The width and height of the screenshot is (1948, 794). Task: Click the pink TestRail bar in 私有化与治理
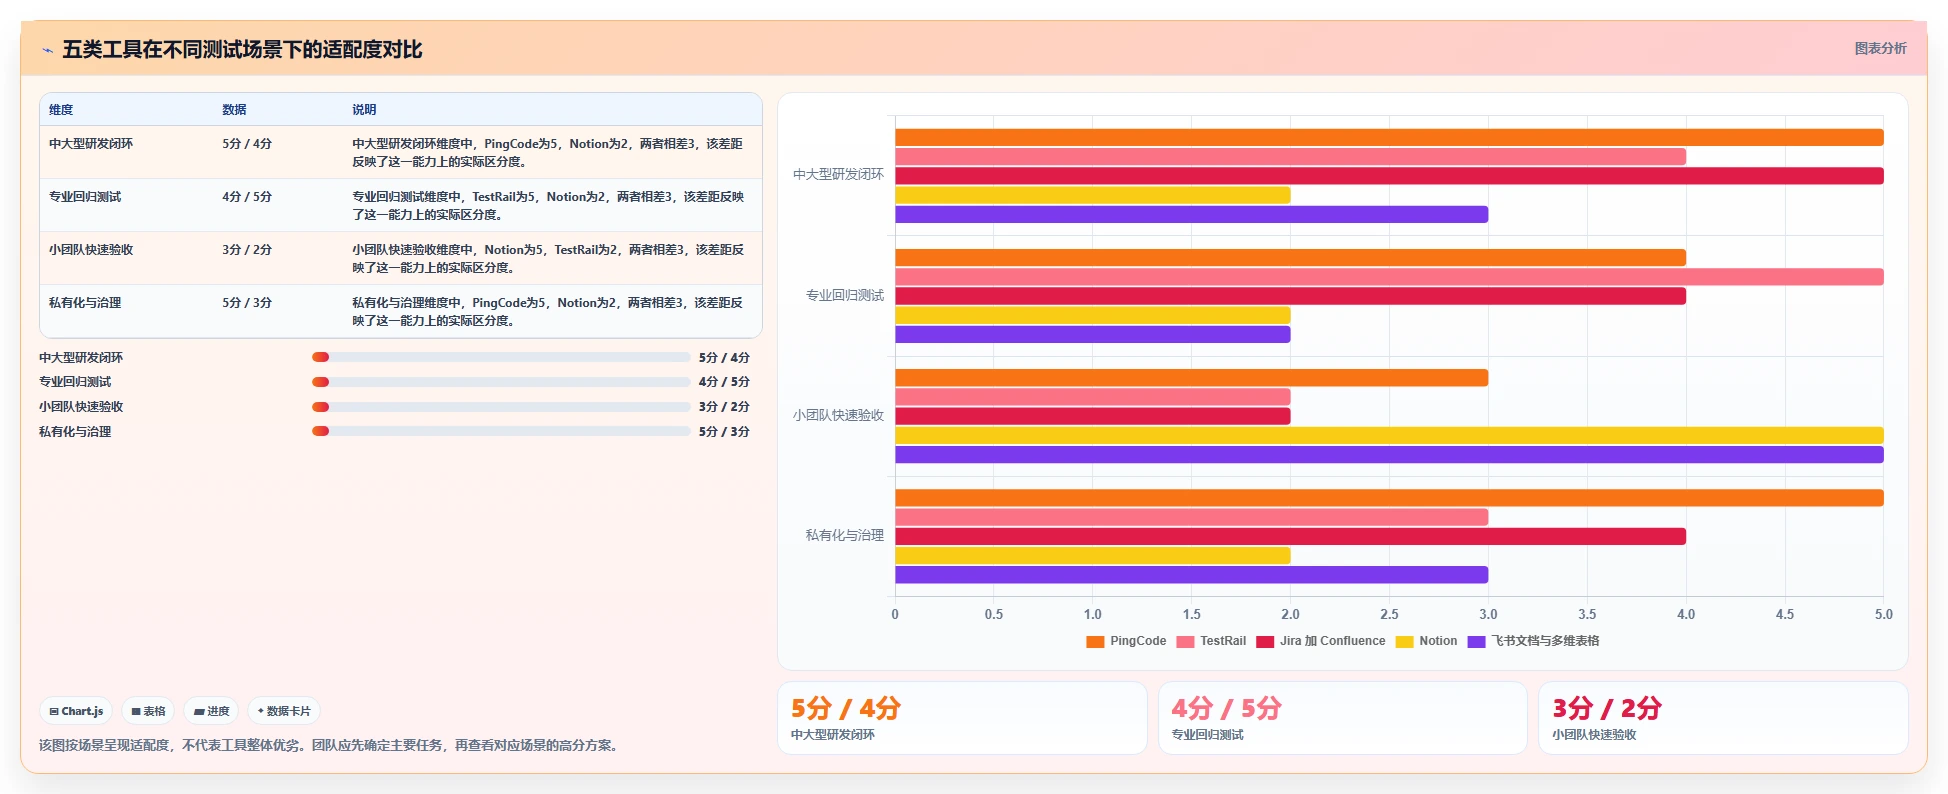point(1191,517)
